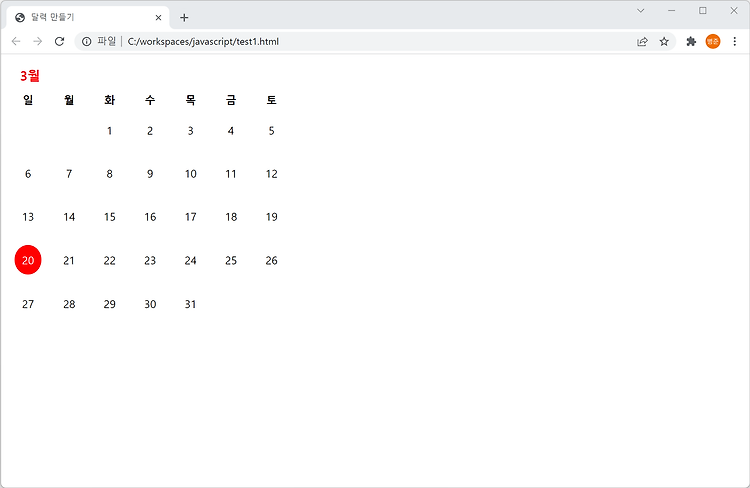Open Chrome's three-dot menu
This screenshot has height=488, width=750.
[x=735, y=42]
